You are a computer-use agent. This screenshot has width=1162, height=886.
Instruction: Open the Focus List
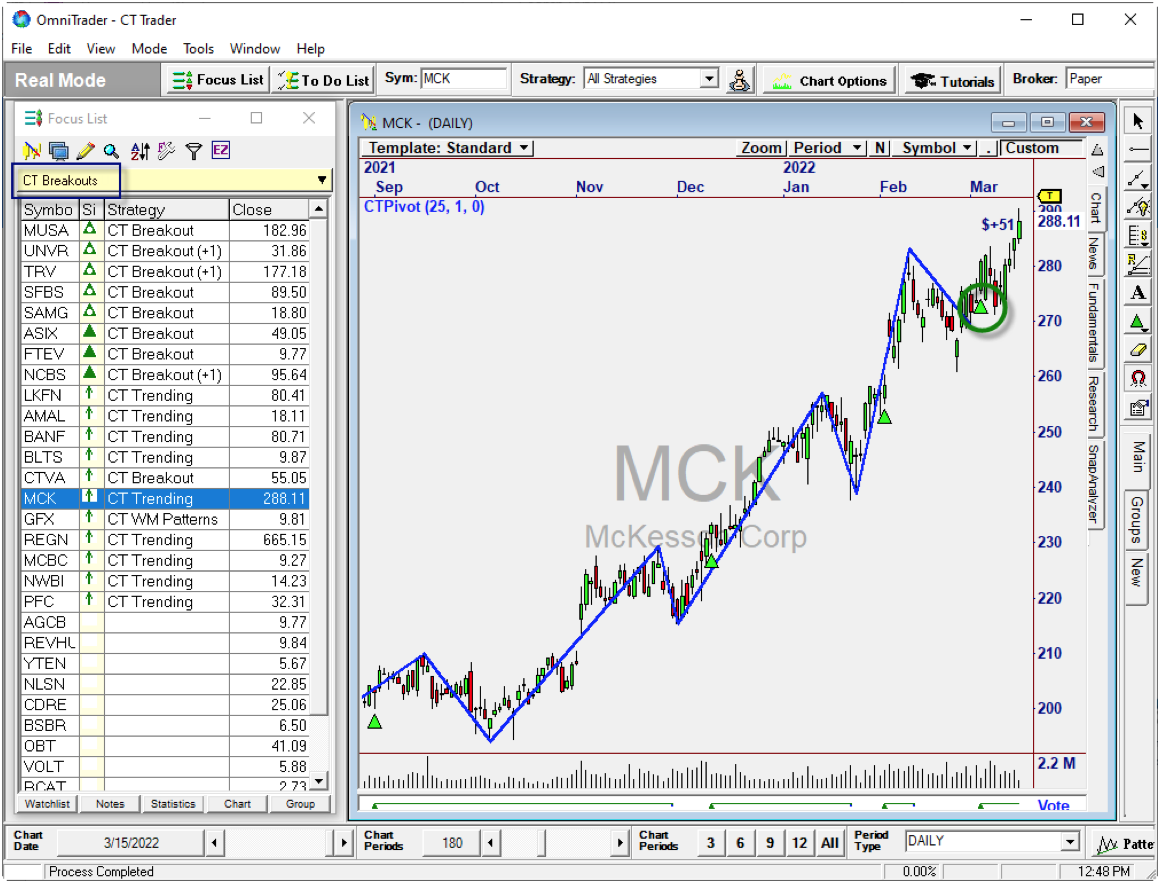tap(217, 80)
